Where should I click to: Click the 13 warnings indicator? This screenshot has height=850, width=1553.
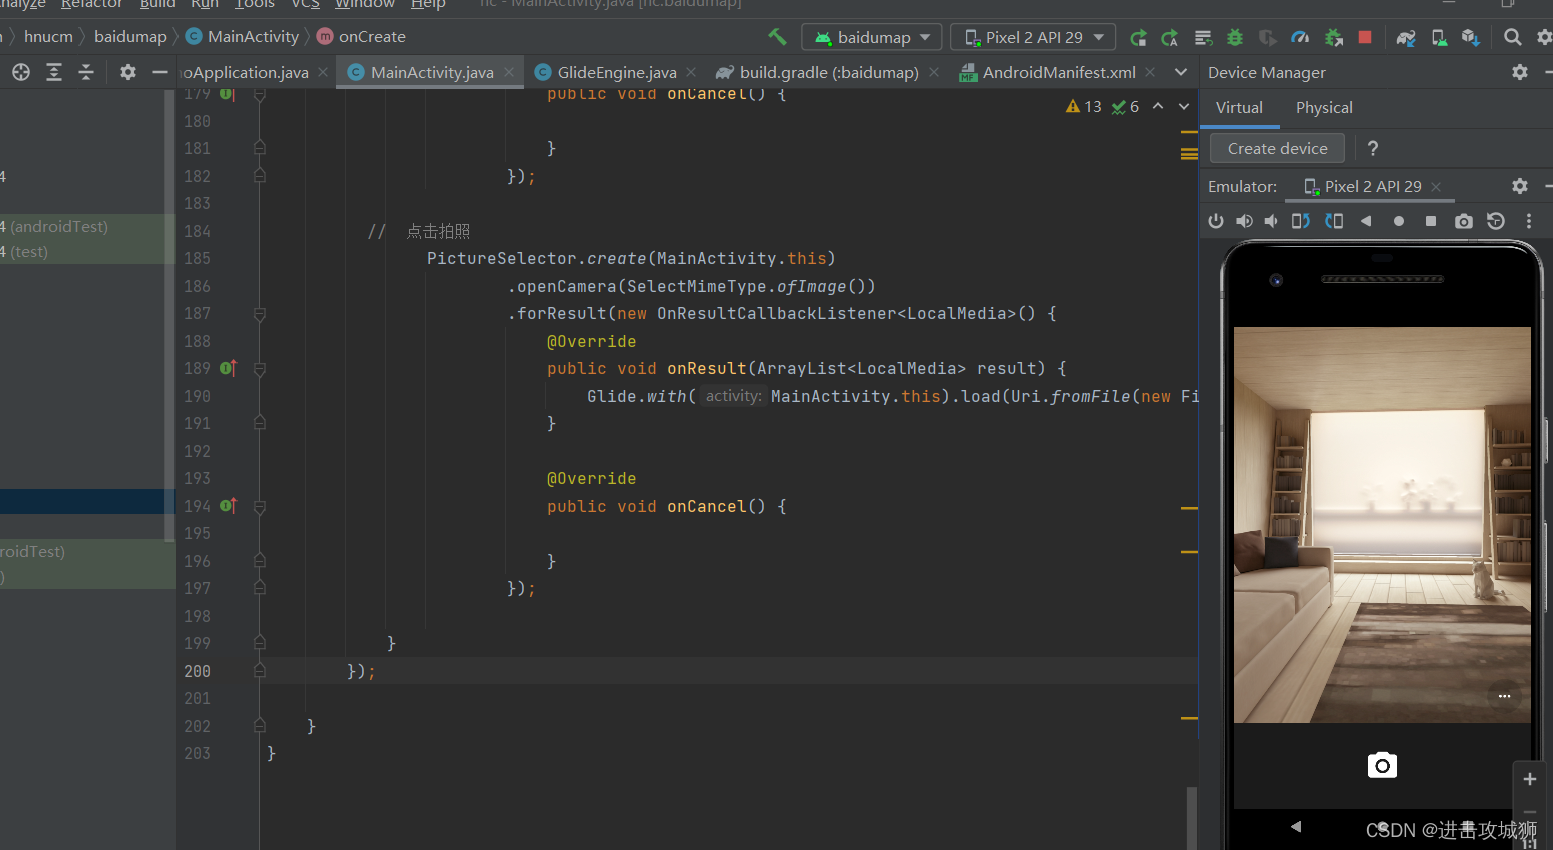coord(1084,107)
